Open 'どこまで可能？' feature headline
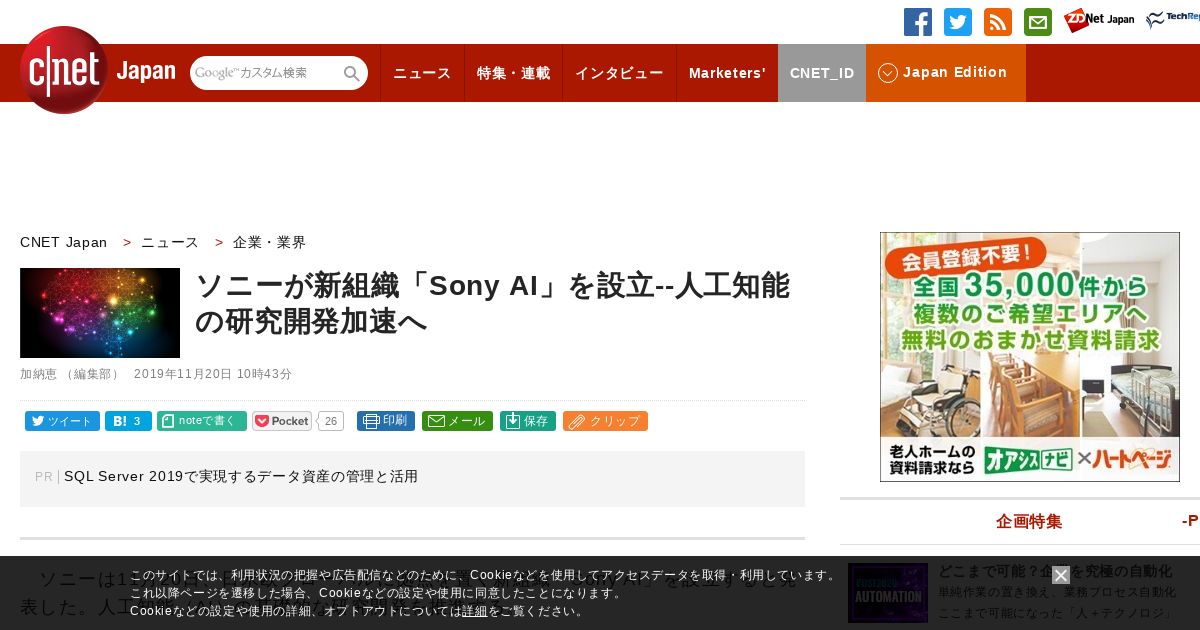 coord(1055,571)
